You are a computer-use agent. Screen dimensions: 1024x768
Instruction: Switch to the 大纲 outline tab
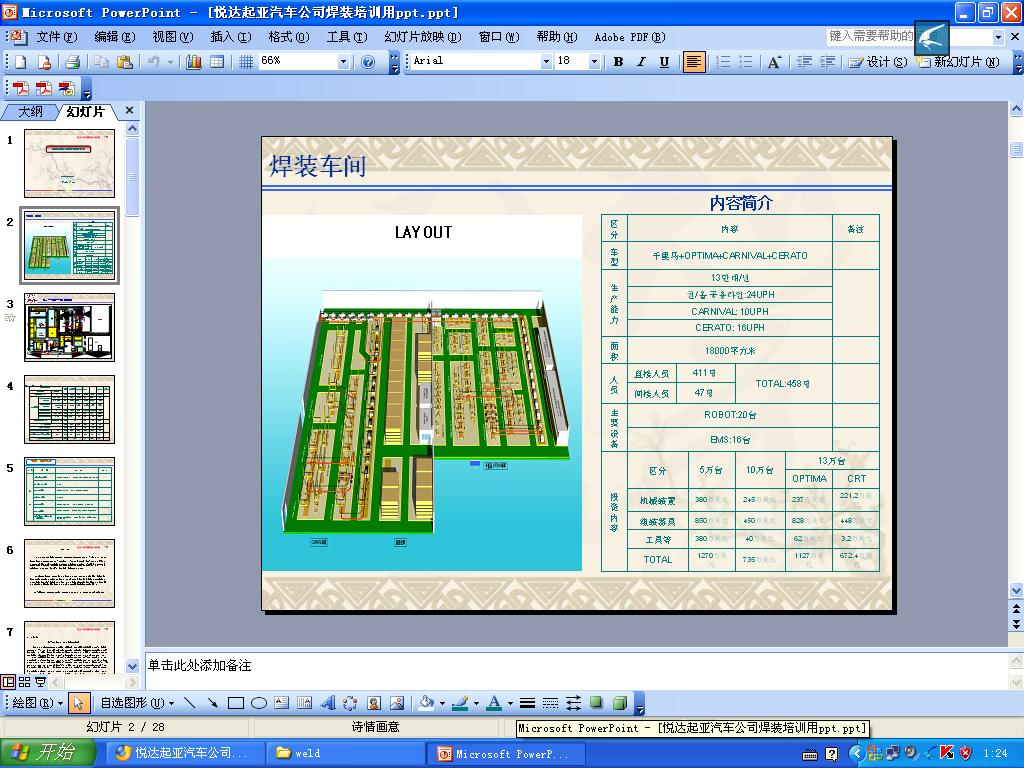[x=30, y=112]
